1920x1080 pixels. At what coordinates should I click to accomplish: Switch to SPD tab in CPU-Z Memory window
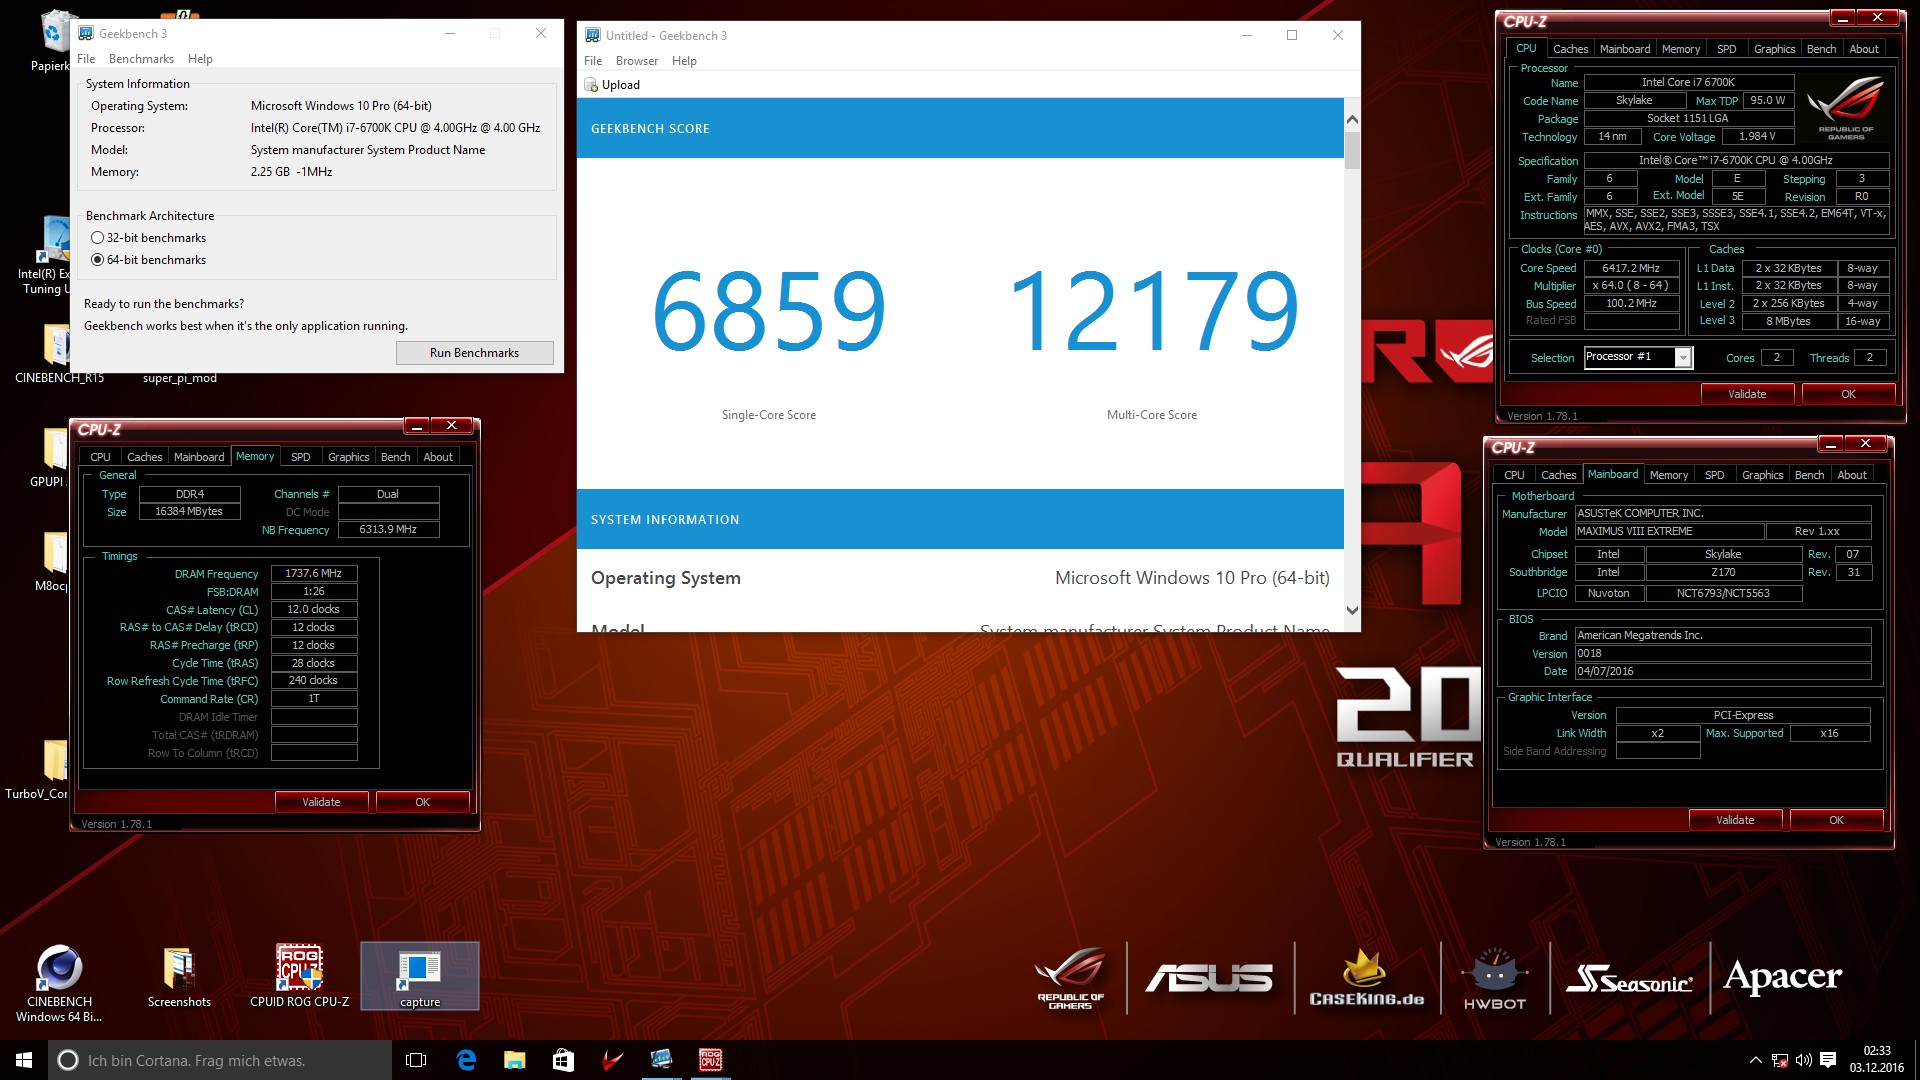[300, 457]
